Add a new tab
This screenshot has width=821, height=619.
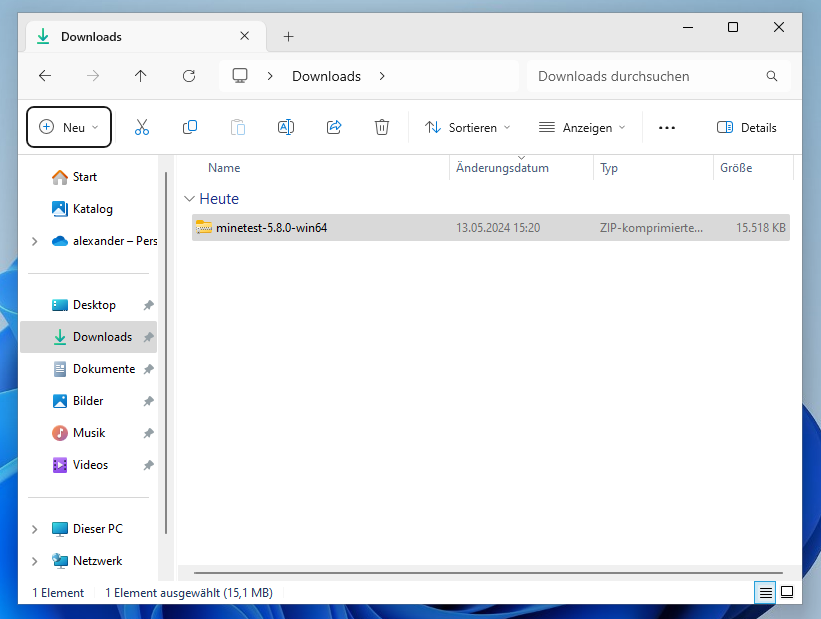coord(289,36)
